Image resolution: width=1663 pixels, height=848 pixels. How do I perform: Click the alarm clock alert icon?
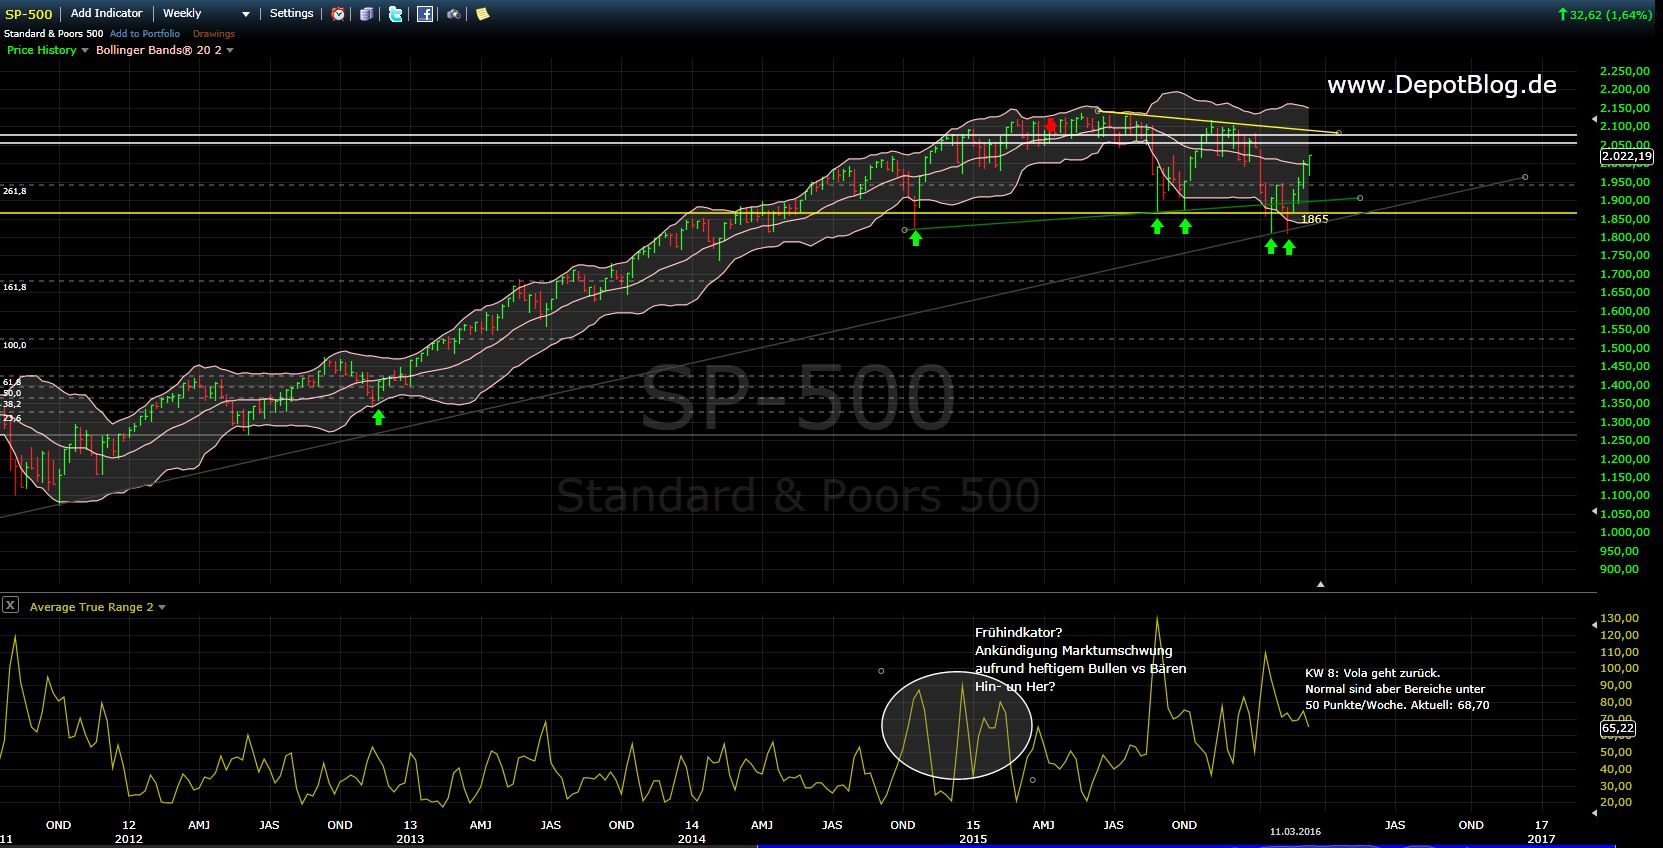point(339,14)
